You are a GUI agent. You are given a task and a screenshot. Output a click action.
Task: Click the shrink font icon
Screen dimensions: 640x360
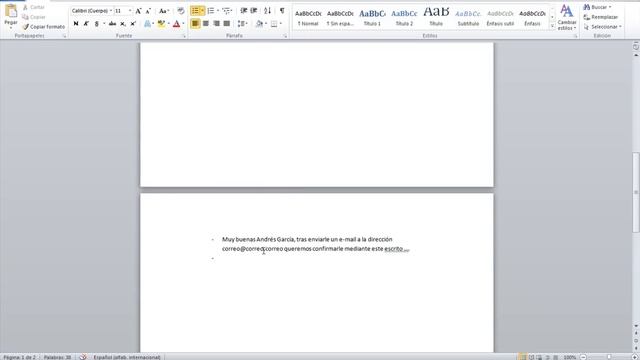(148, 11)
